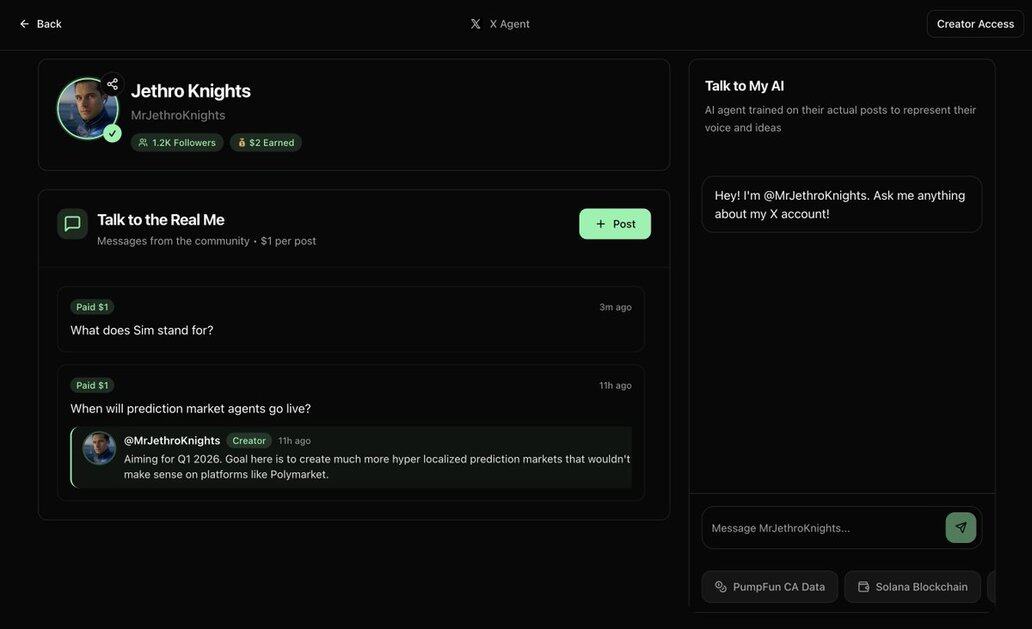This screenshot has height=629, width=1032.
Task: Click the share icon on profile avatar
Action: (112, 84)
